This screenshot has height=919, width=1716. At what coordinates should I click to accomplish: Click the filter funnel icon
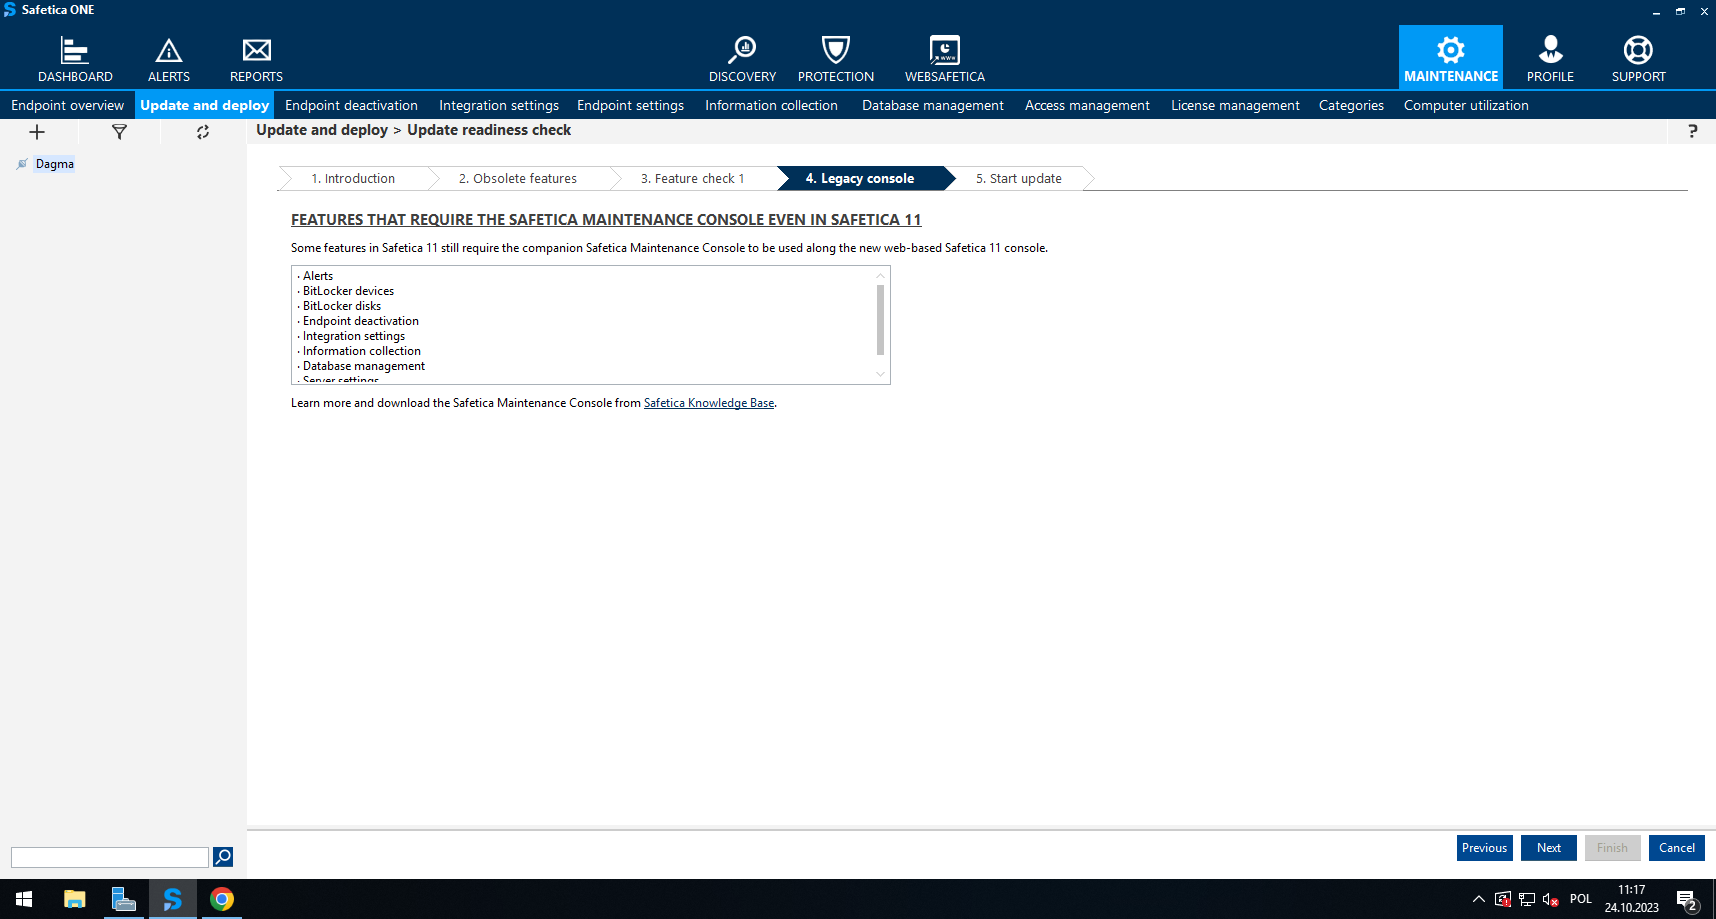[x=119, y=132]
